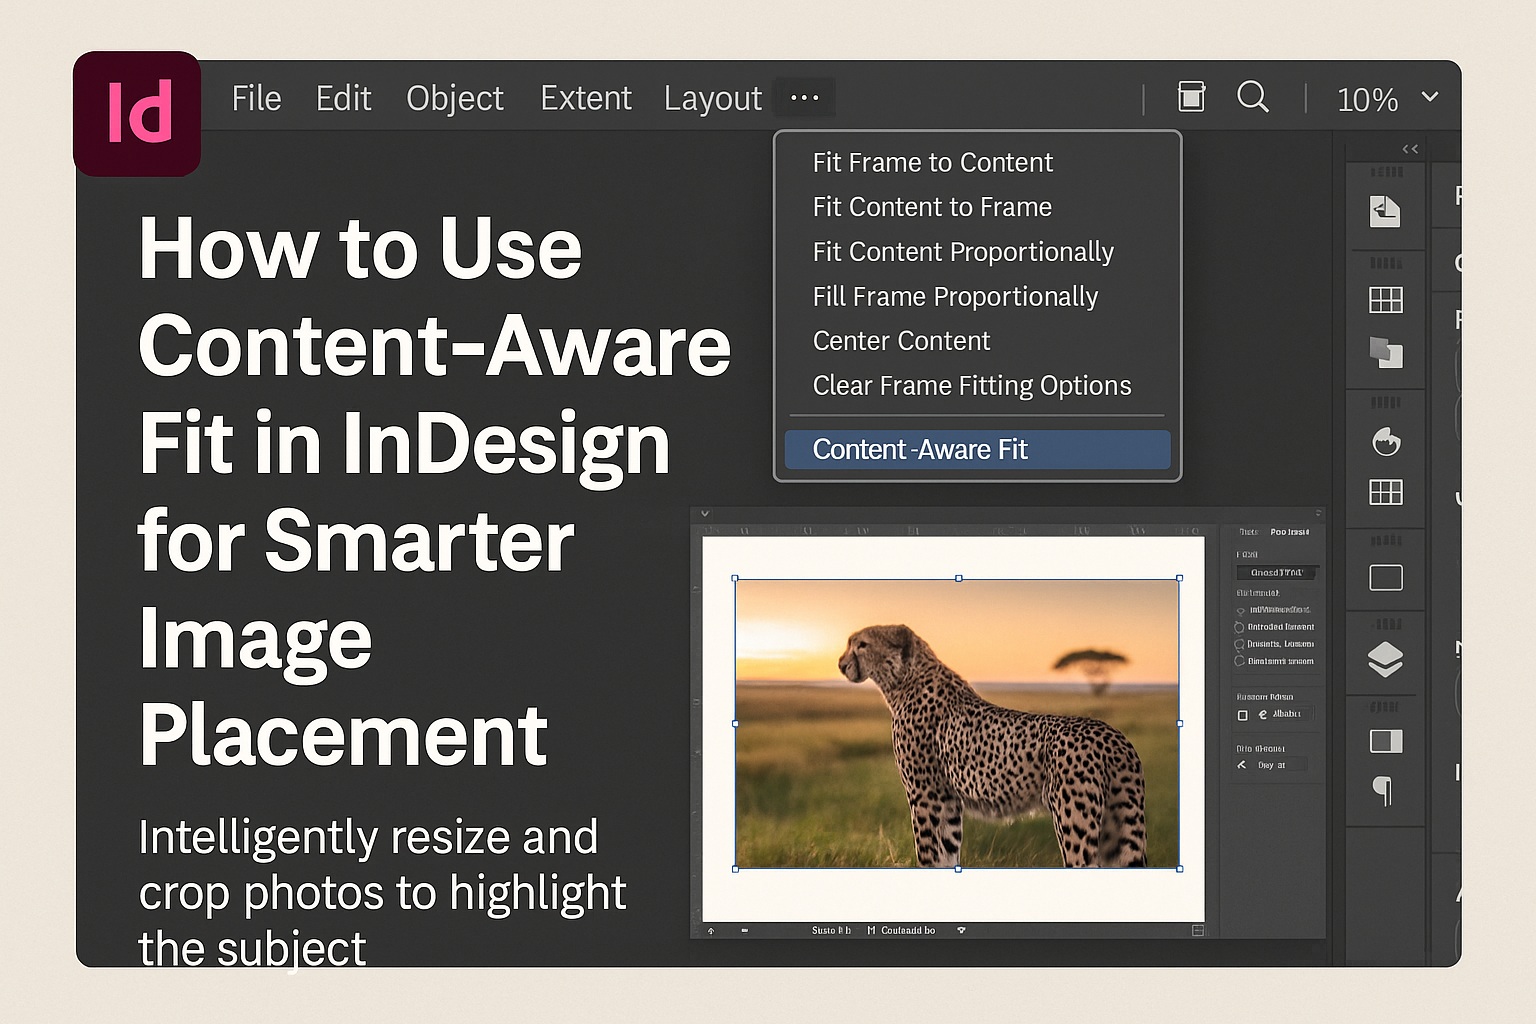Click the Layers panel icon
This screenshot has height=1024, width=1536.
coord(1386,660)
